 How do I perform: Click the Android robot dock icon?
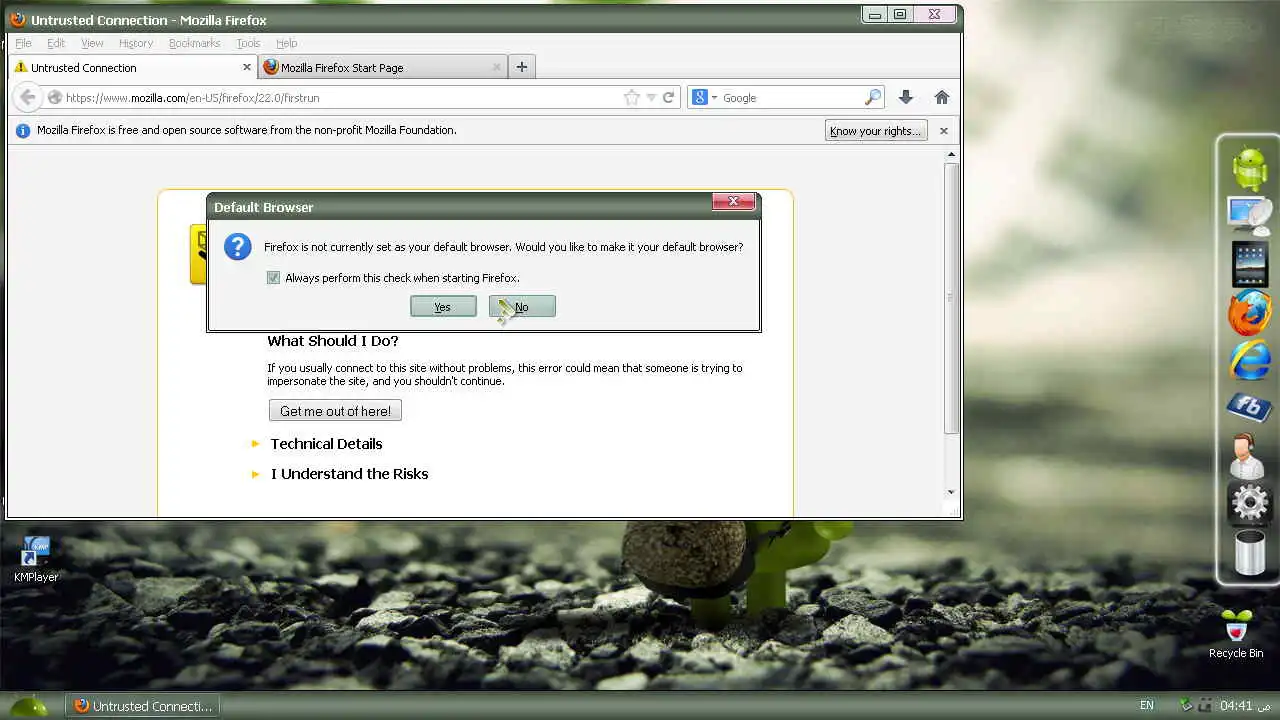[x=1250, y=168]
